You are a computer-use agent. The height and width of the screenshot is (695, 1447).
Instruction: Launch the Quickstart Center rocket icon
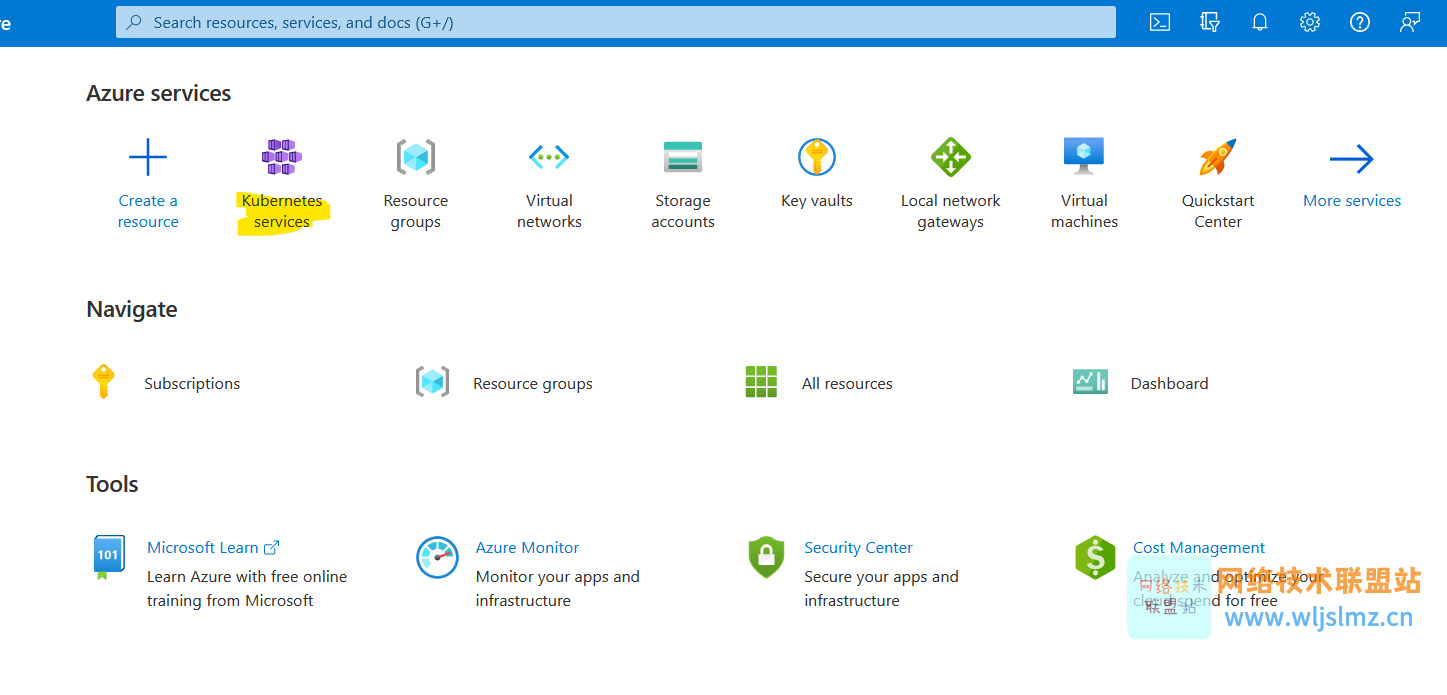coord(1218,157)
